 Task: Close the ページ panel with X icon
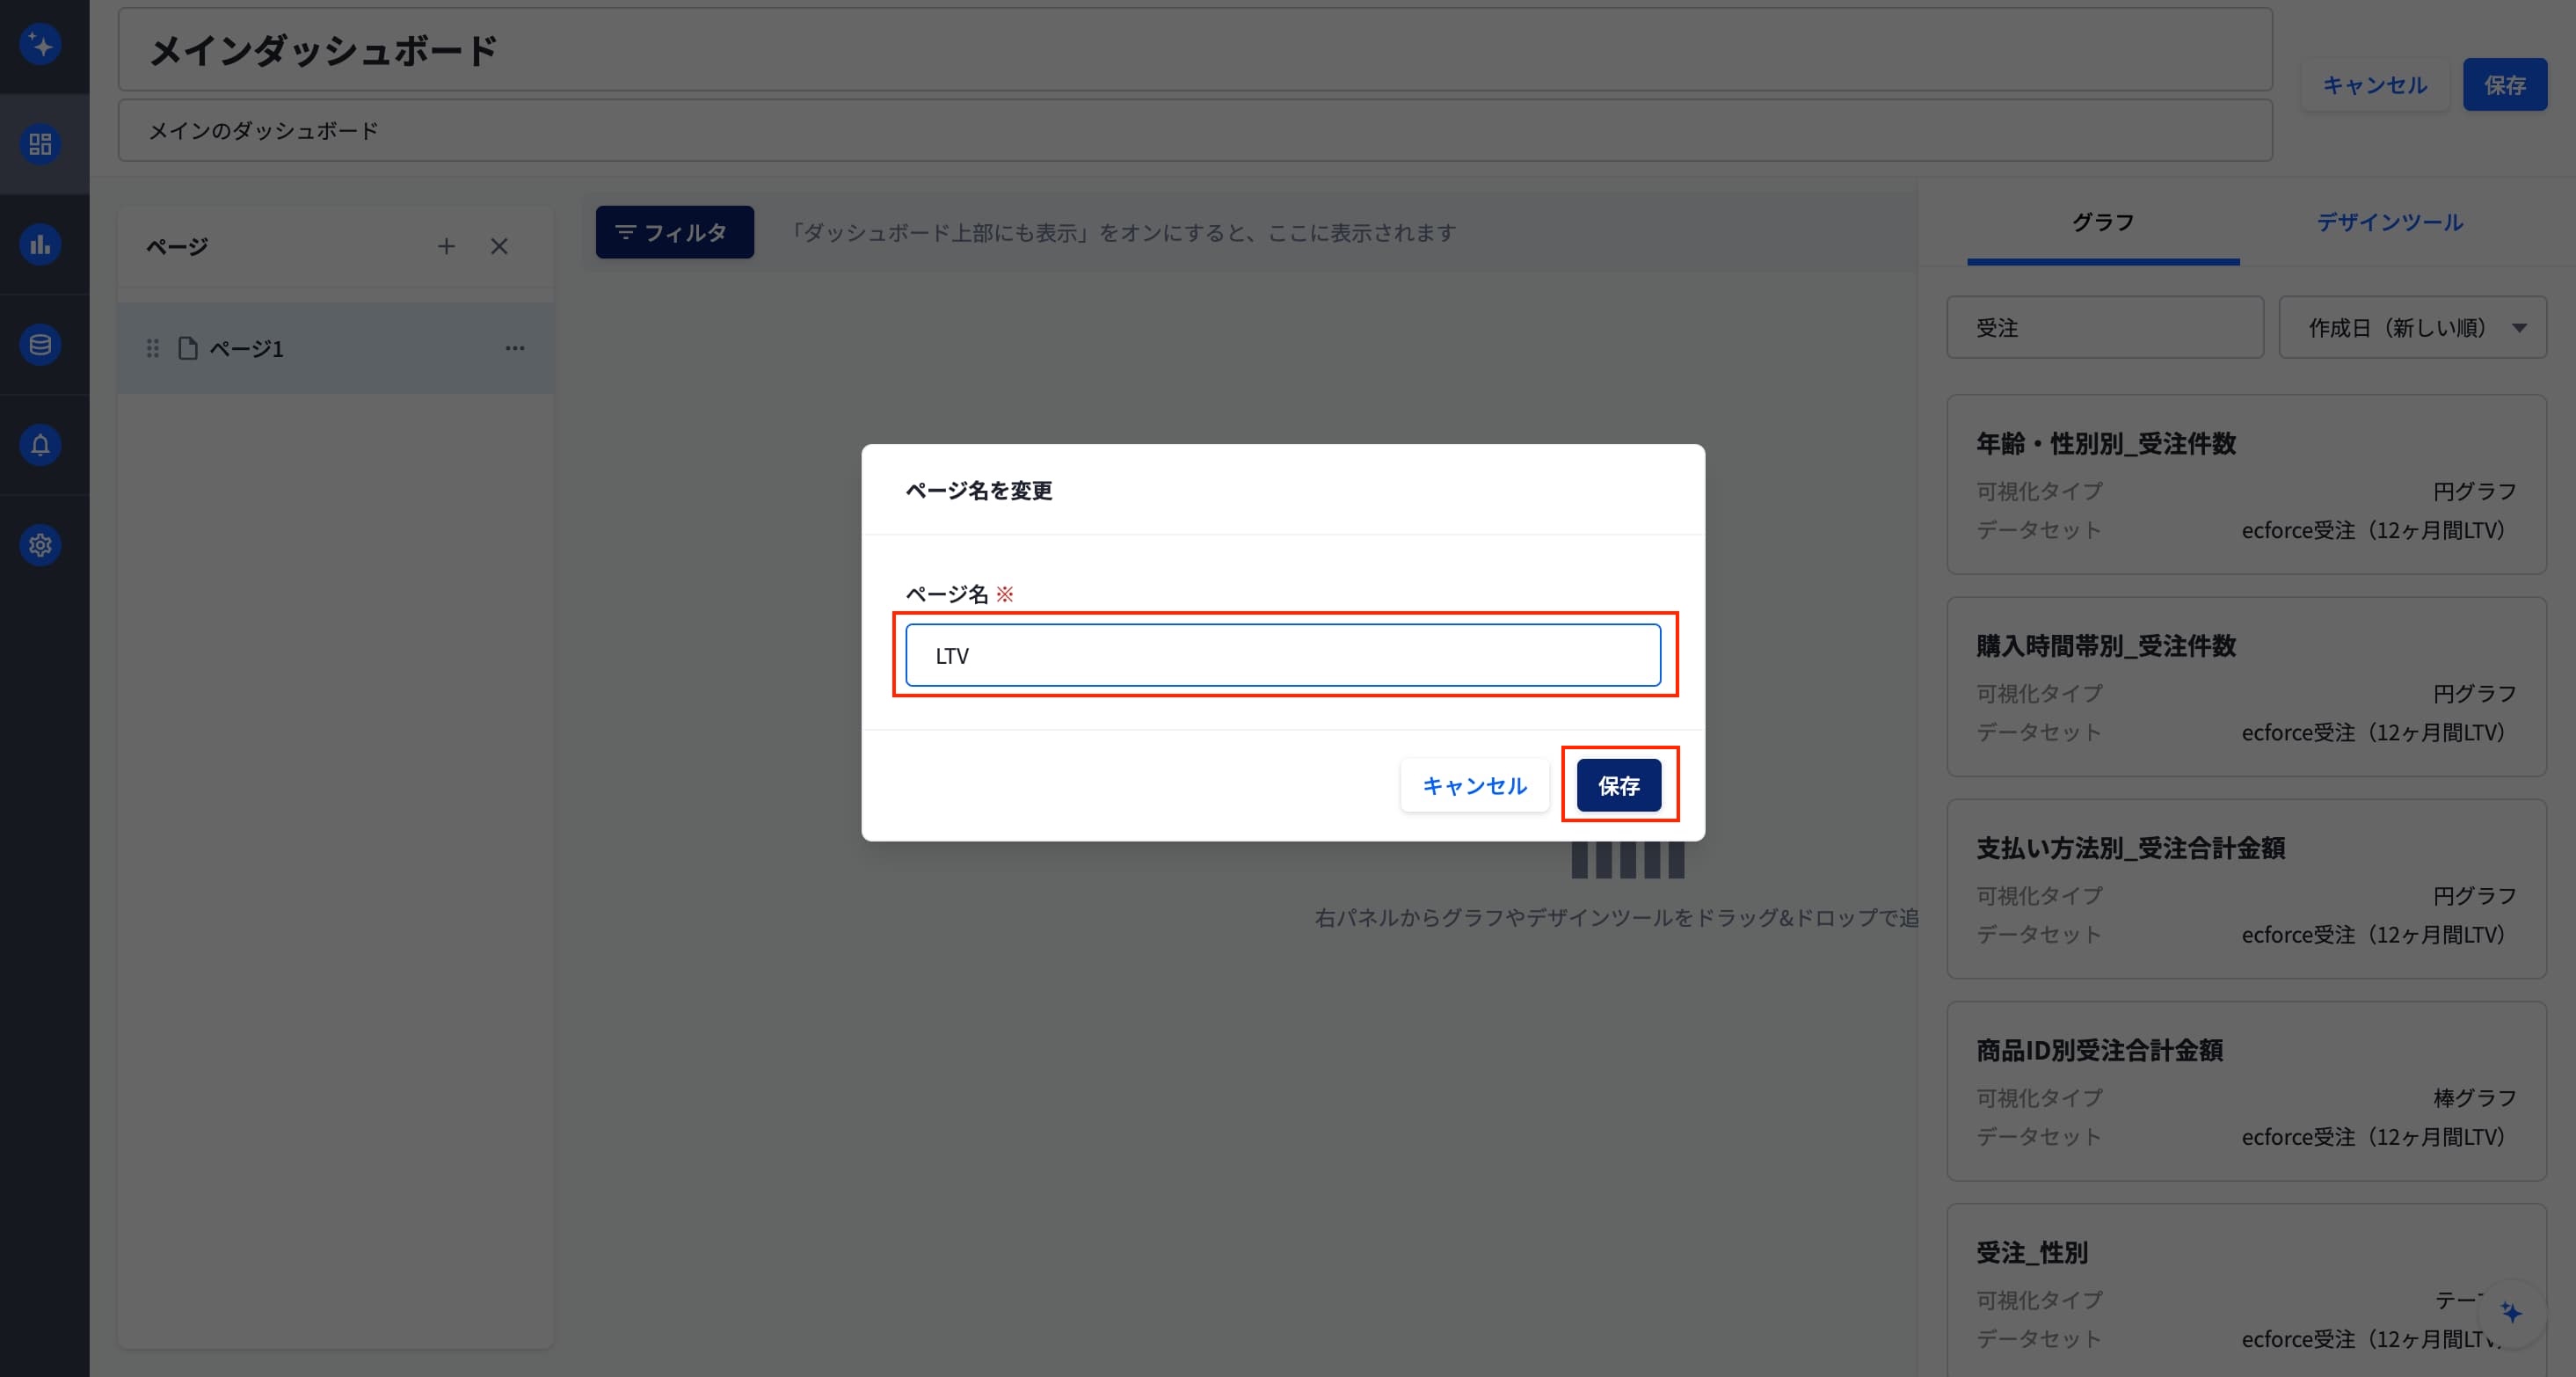[499, 246]
